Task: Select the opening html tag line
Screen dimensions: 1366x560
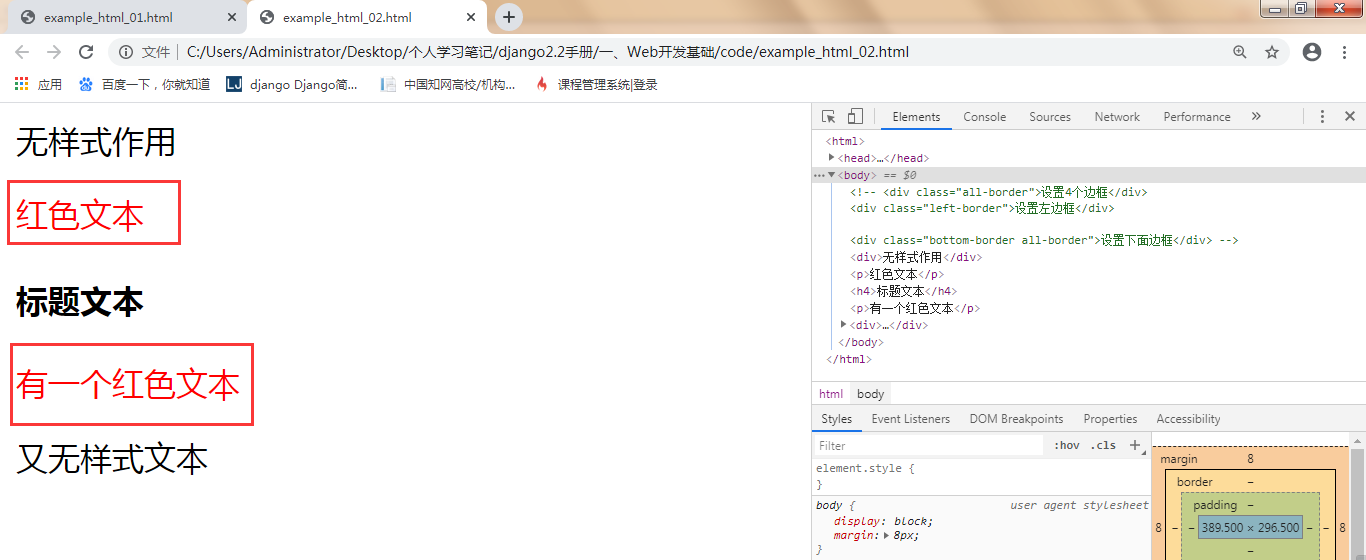Action: pos(845,141)
